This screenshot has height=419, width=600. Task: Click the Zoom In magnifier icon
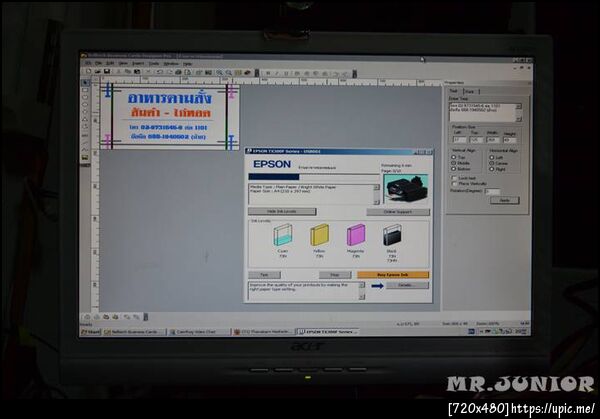pyautogui.click(x=219, y=72)
